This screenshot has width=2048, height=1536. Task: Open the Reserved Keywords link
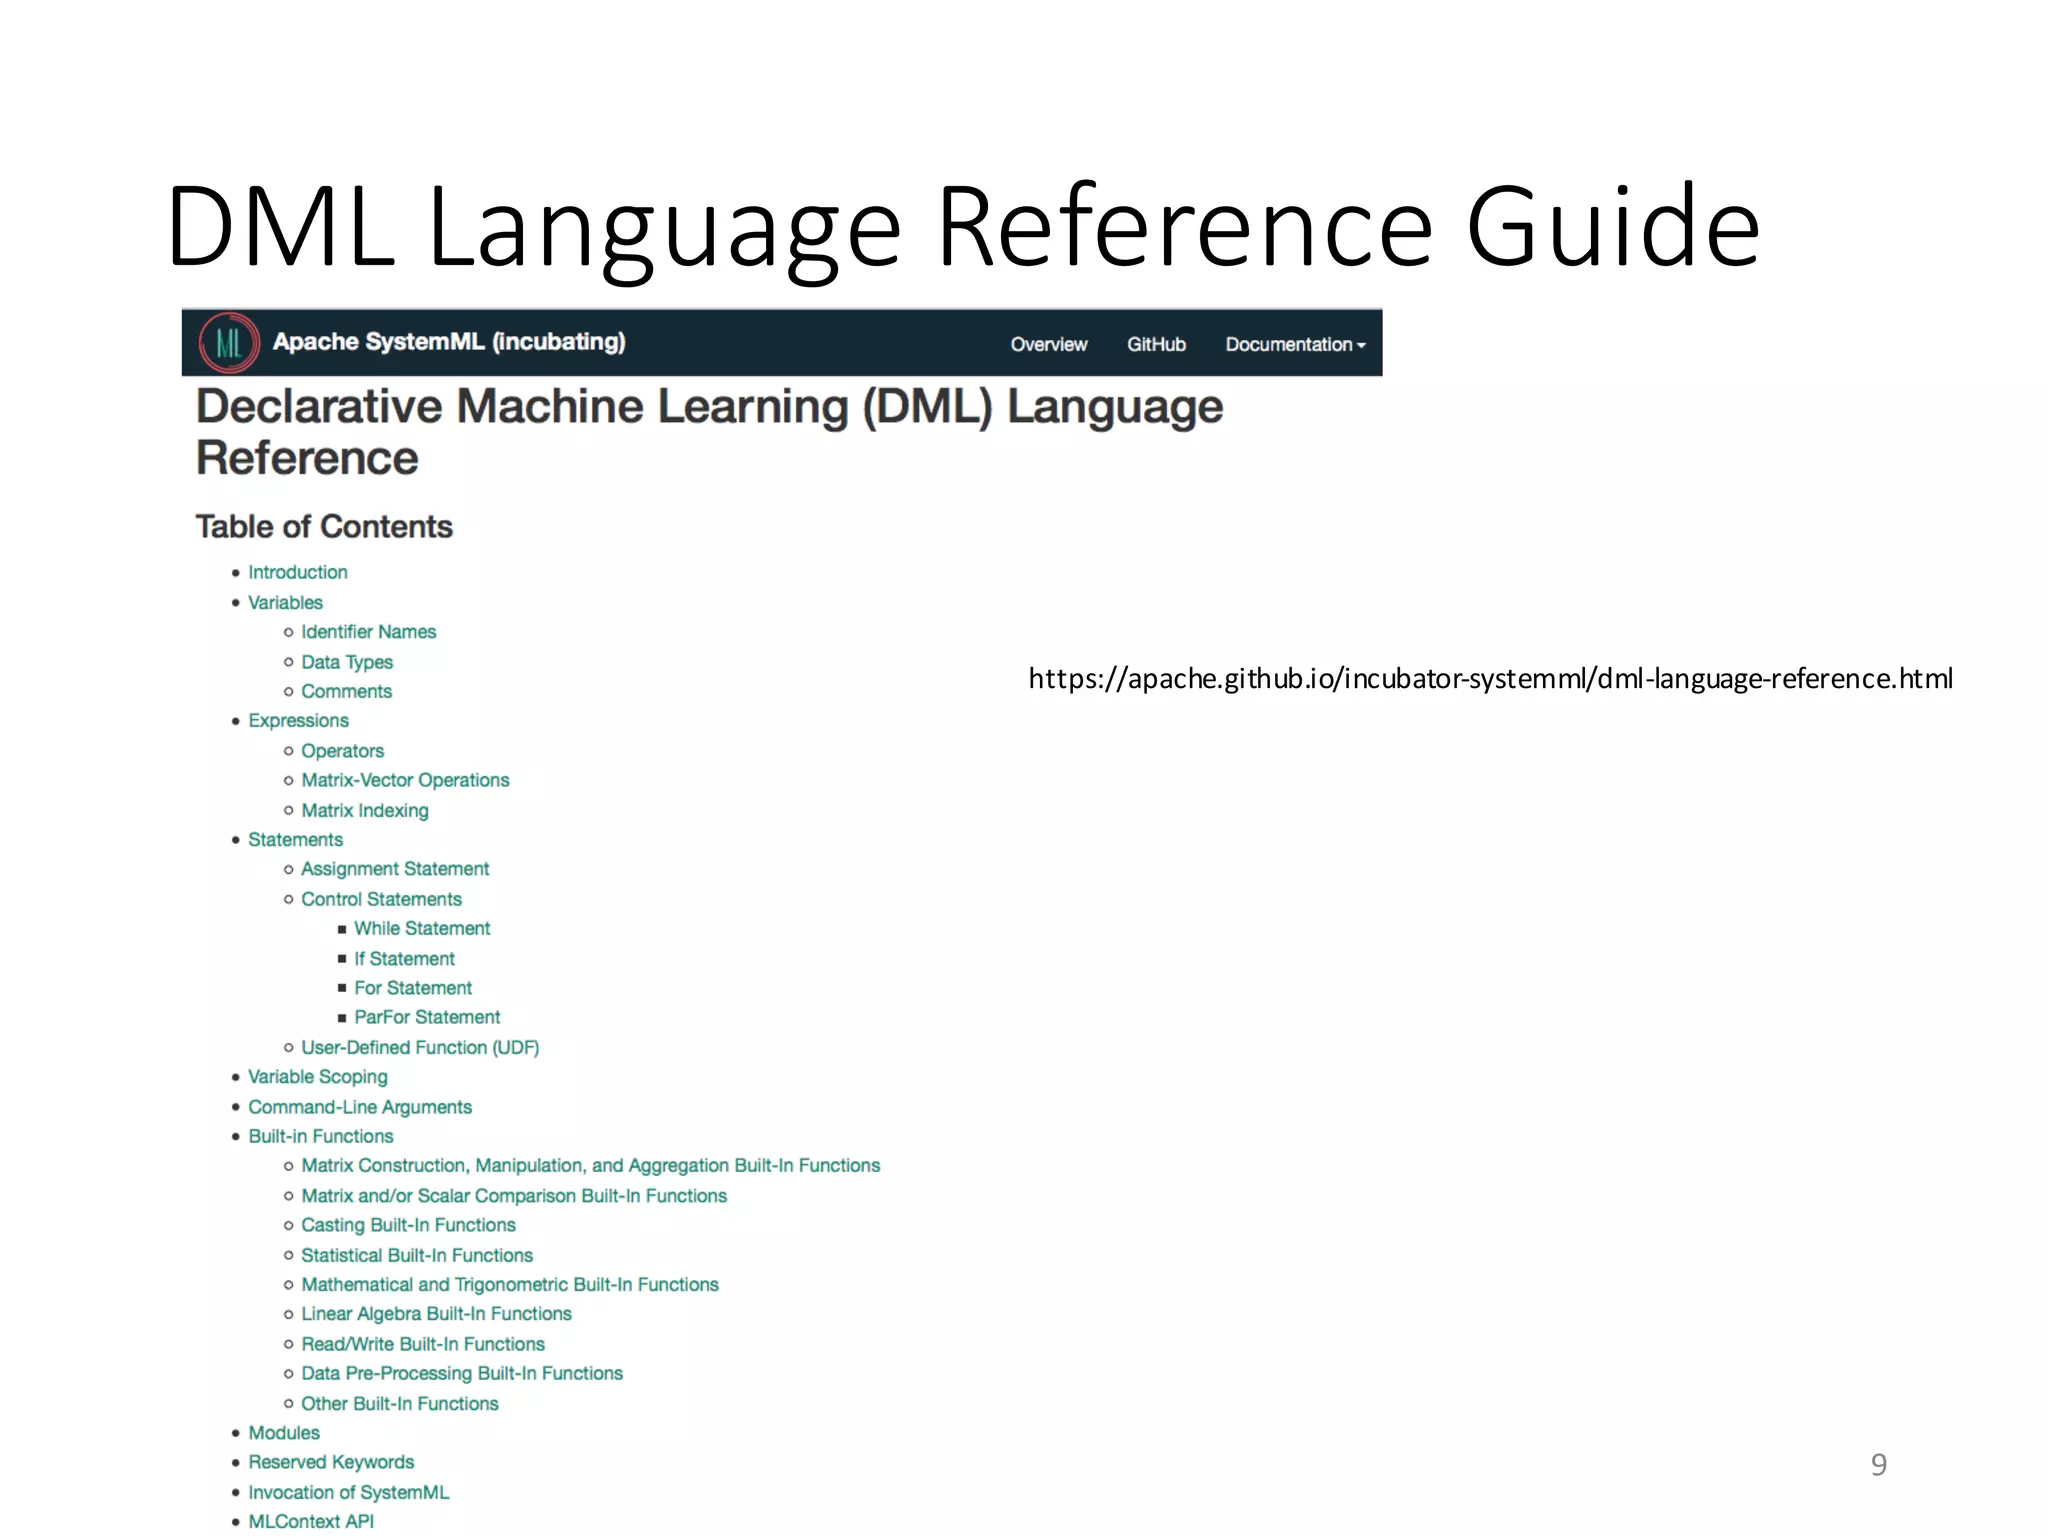coord(331,1462)
